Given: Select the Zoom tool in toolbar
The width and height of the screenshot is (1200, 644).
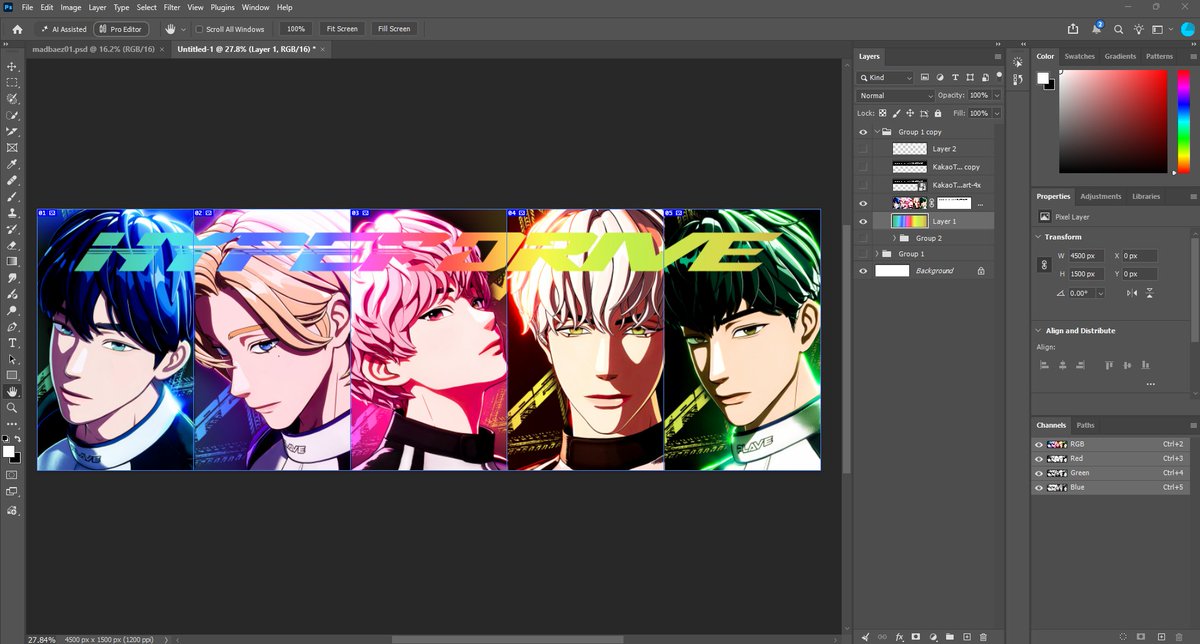Looking at the screenshot, I should (12, 408).
